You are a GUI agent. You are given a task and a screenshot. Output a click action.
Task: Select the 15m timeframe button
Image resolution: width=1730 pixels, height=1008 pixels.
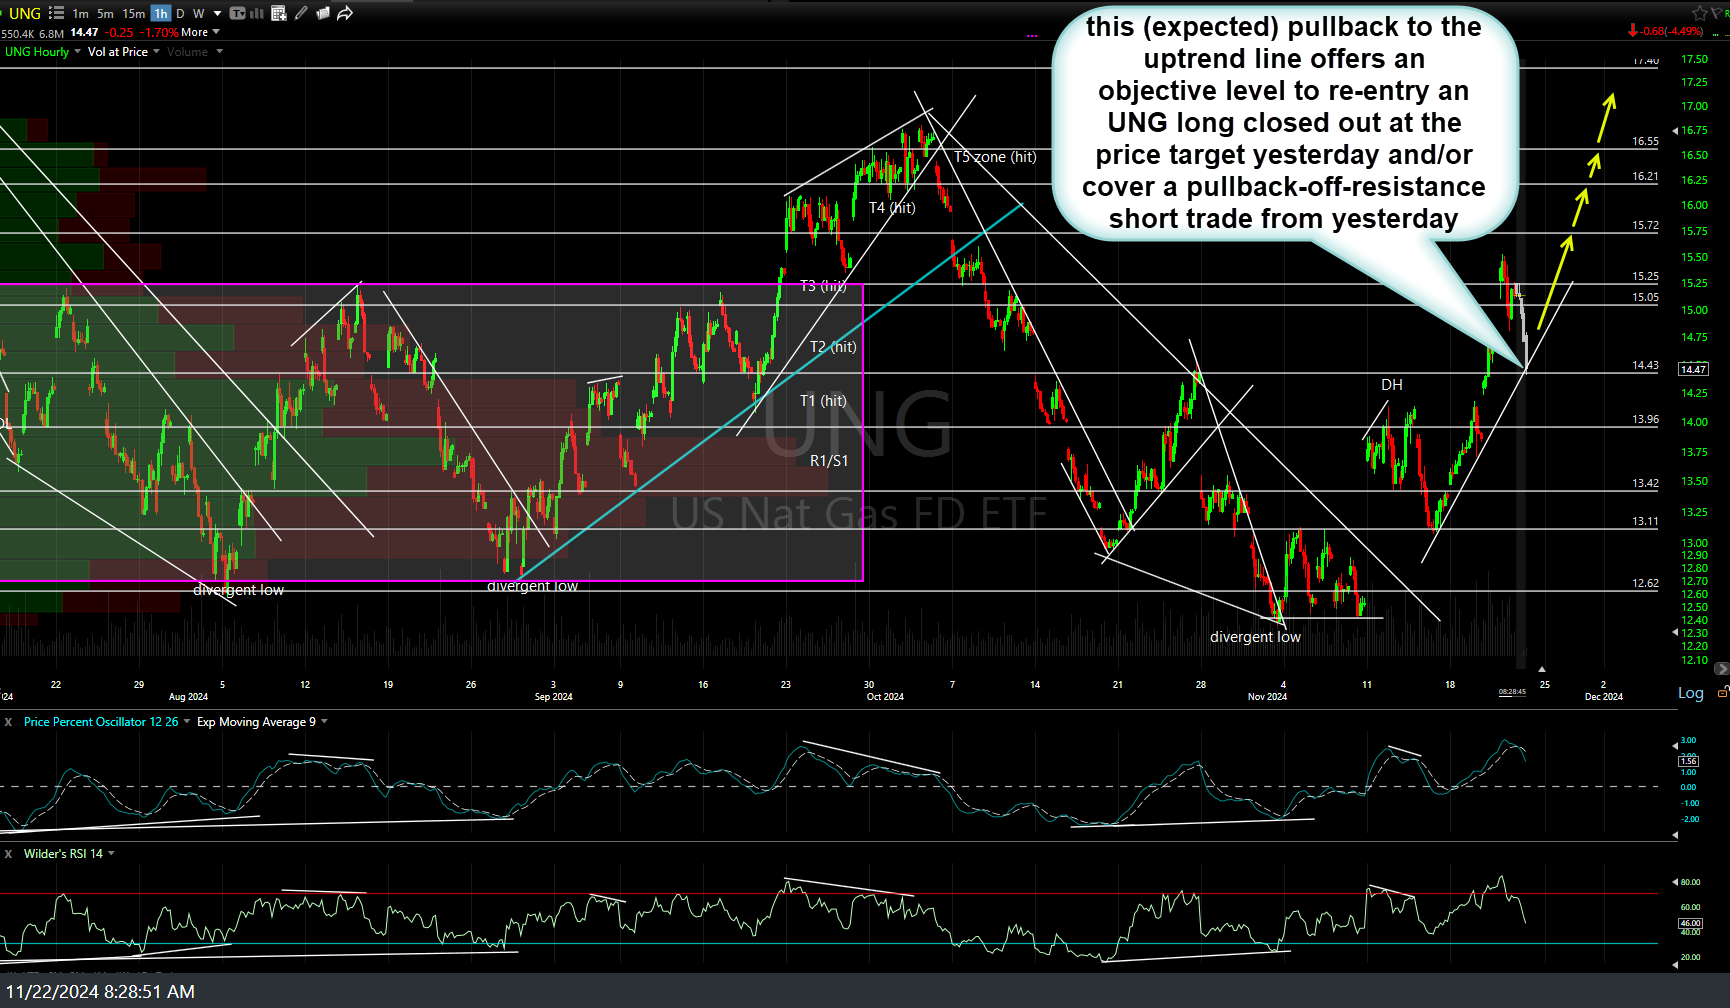133,13
